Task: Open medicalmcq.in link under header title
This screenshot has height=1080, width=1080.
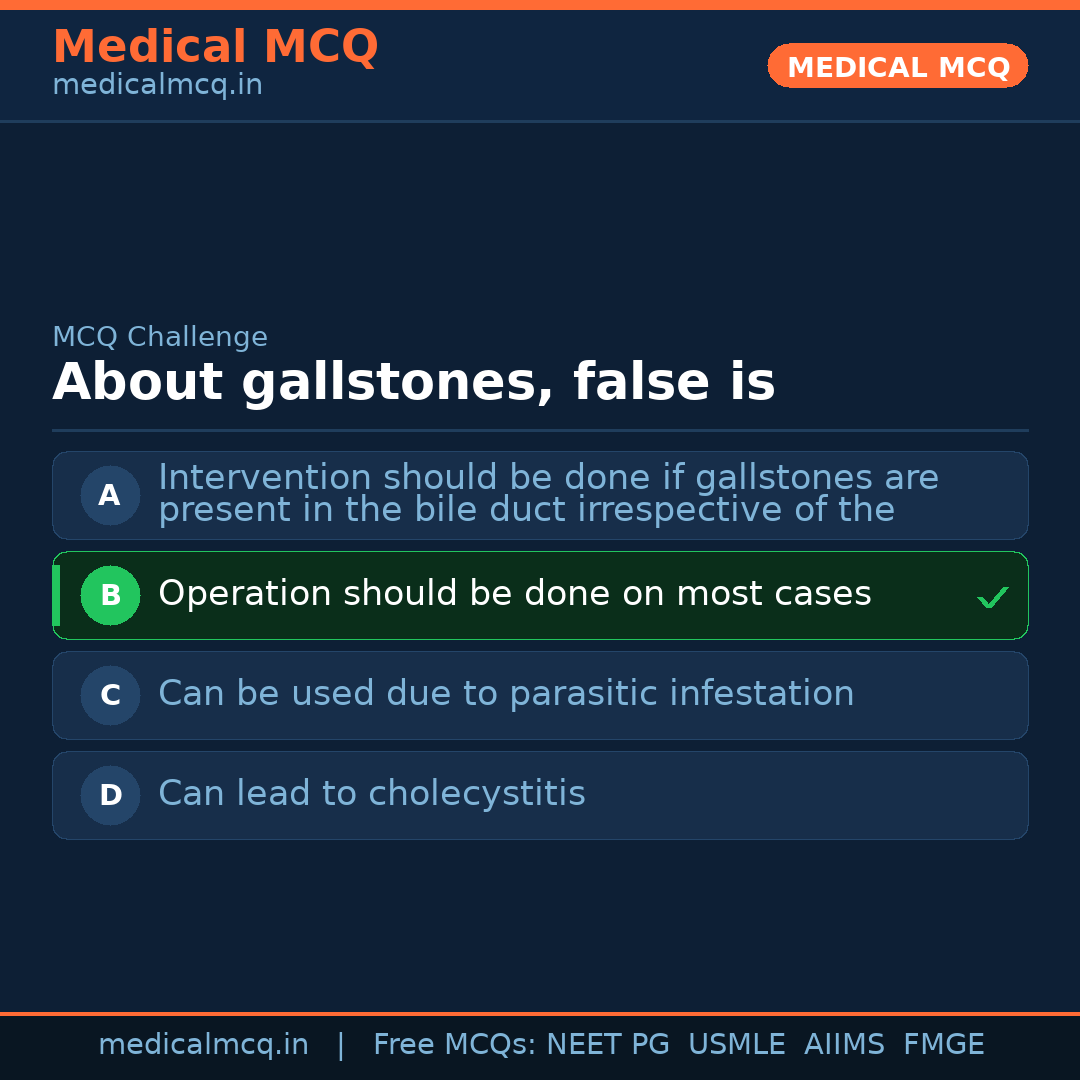Action: coord(157,85)
